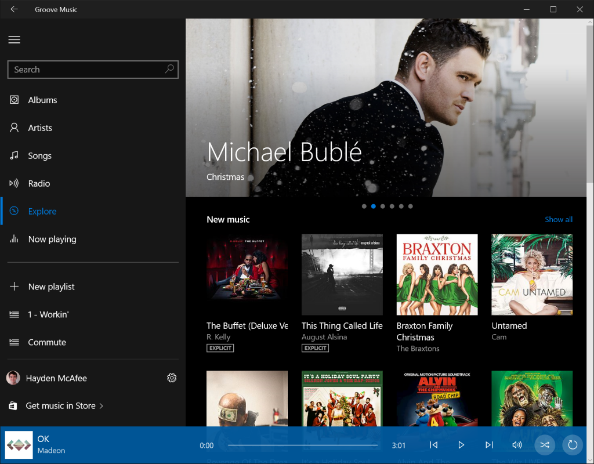
Task: Click the Store bag icon
Action: tap(13, 406)
